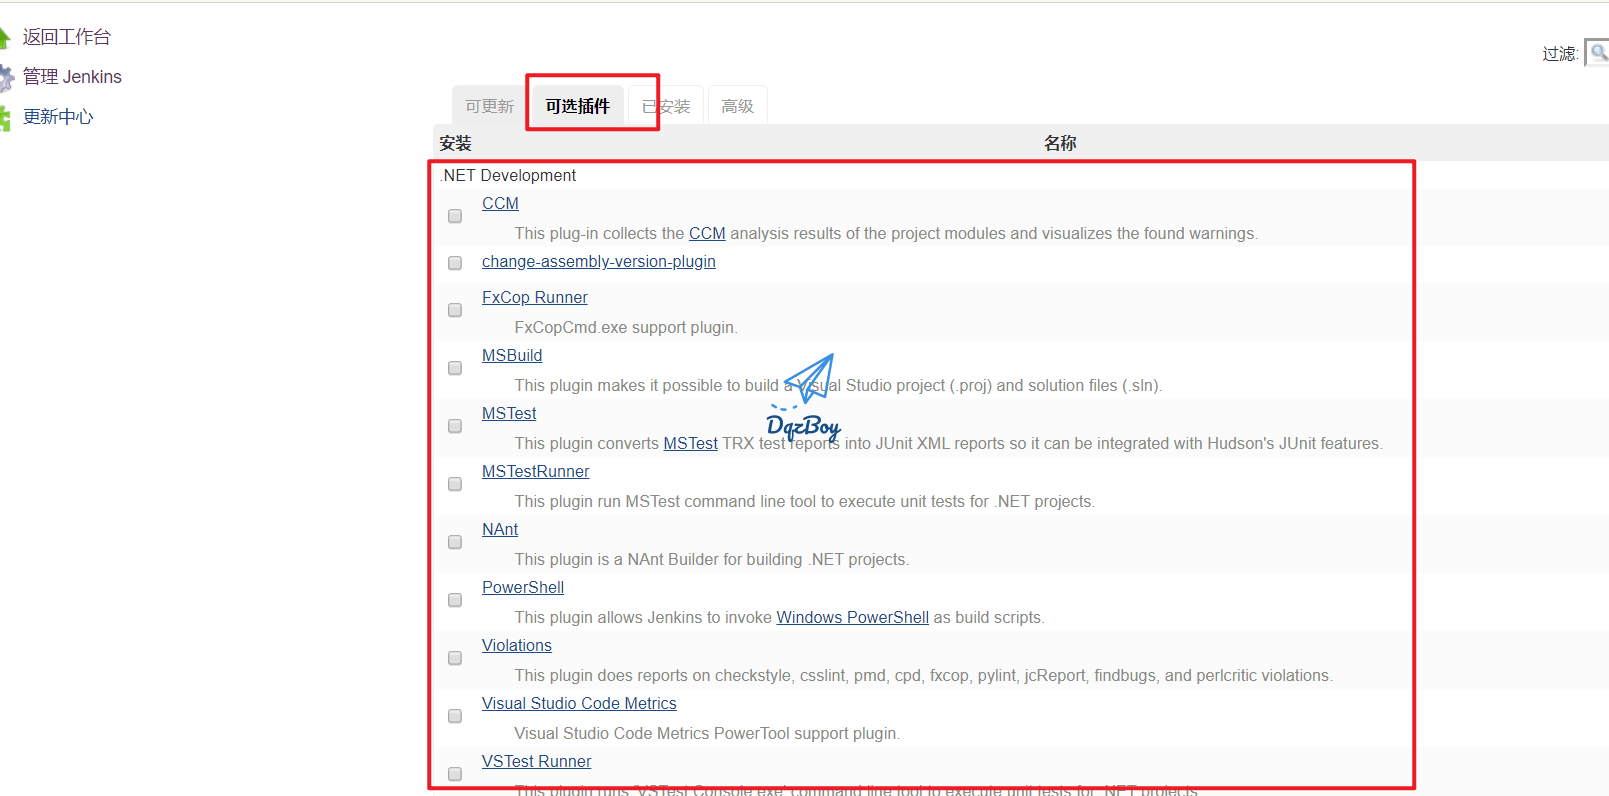Tick the MSBuild plugin checkbox

click(x=455, y=368)
